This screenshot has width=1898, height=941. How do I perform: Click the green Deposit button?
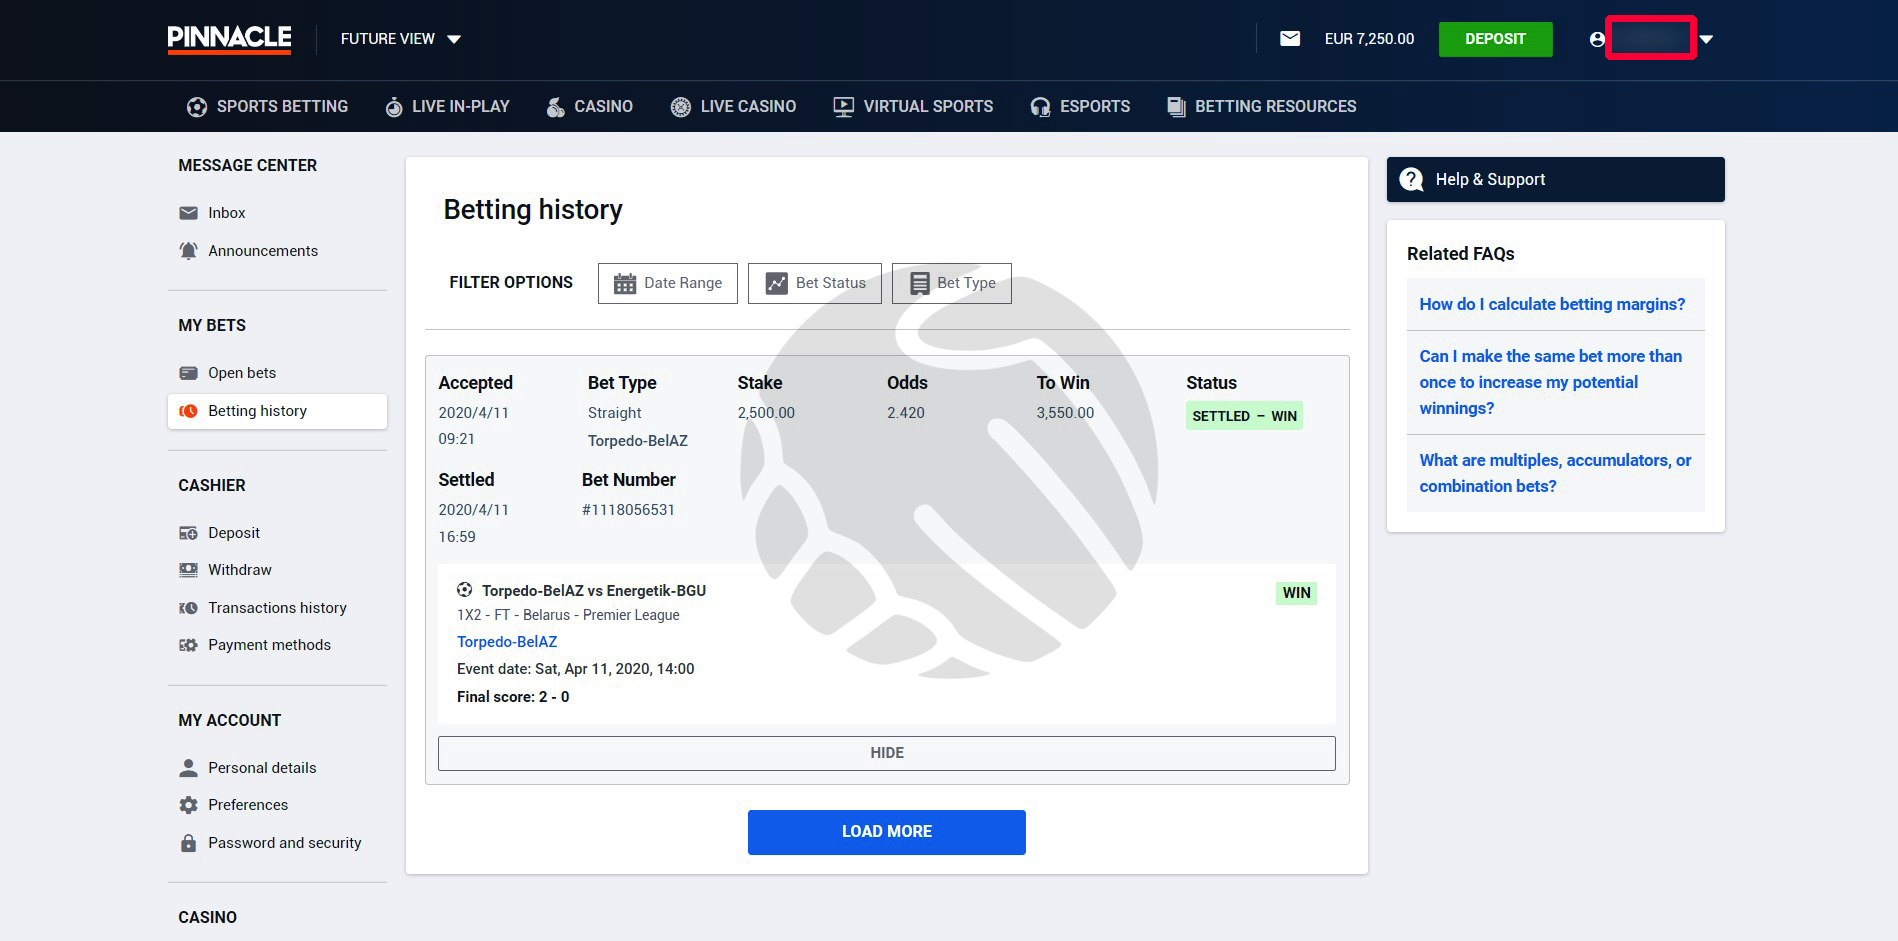tap(1495, 39)
